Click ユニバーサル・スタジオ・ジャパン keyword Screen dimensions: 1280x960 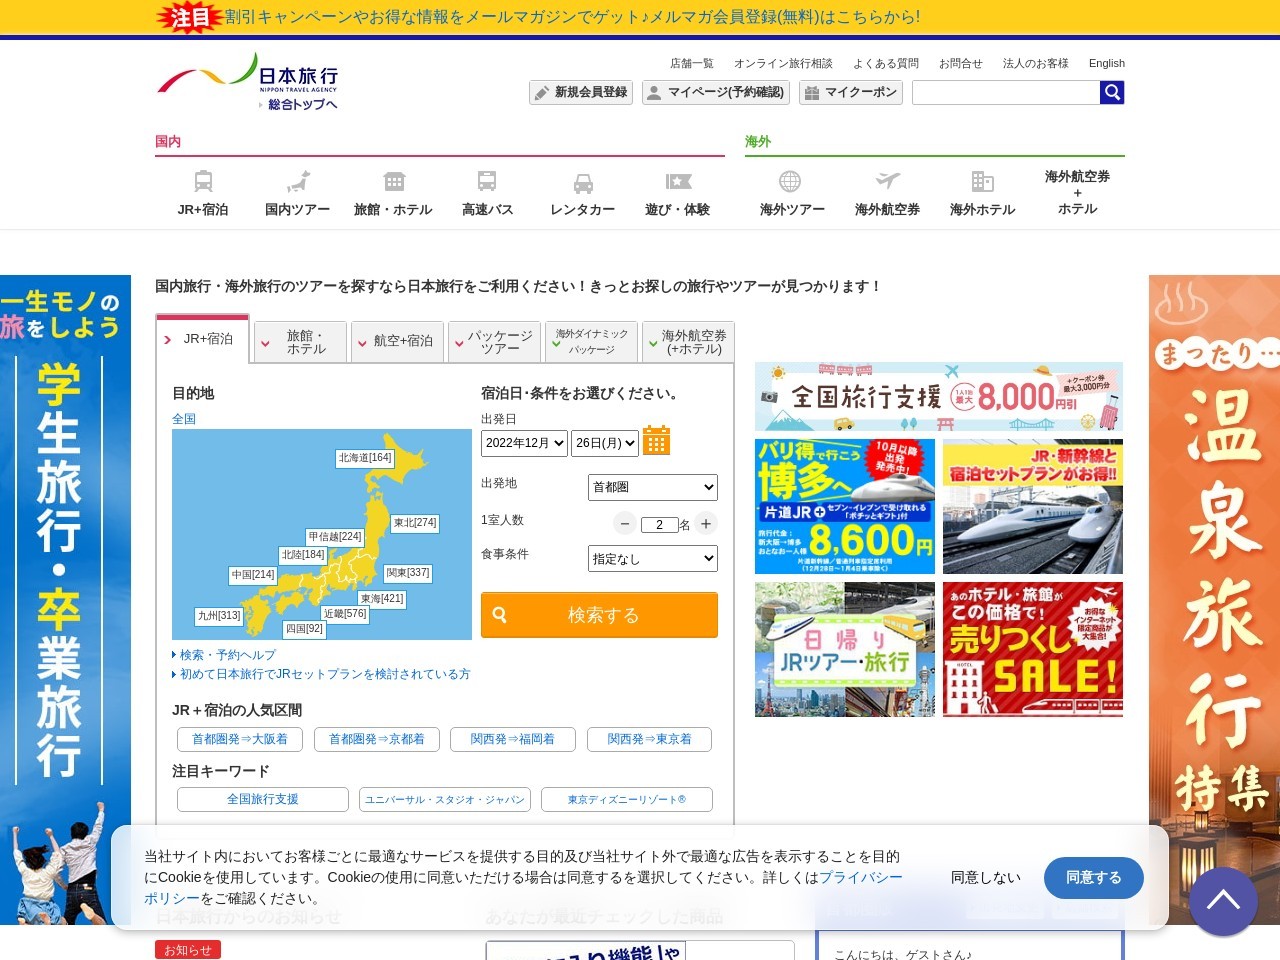click(x=445, y=799)
